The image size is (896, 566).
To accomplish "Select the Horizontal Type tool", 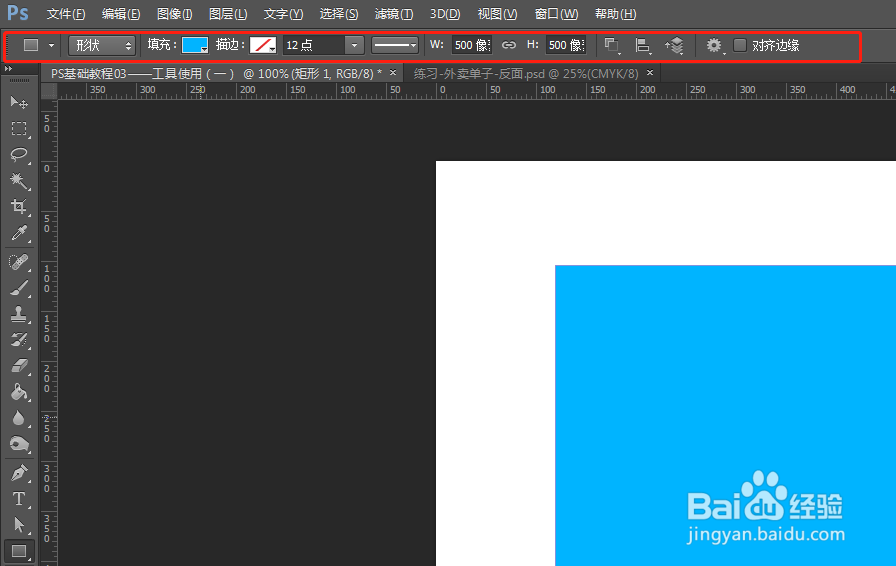I will [19, 499].
